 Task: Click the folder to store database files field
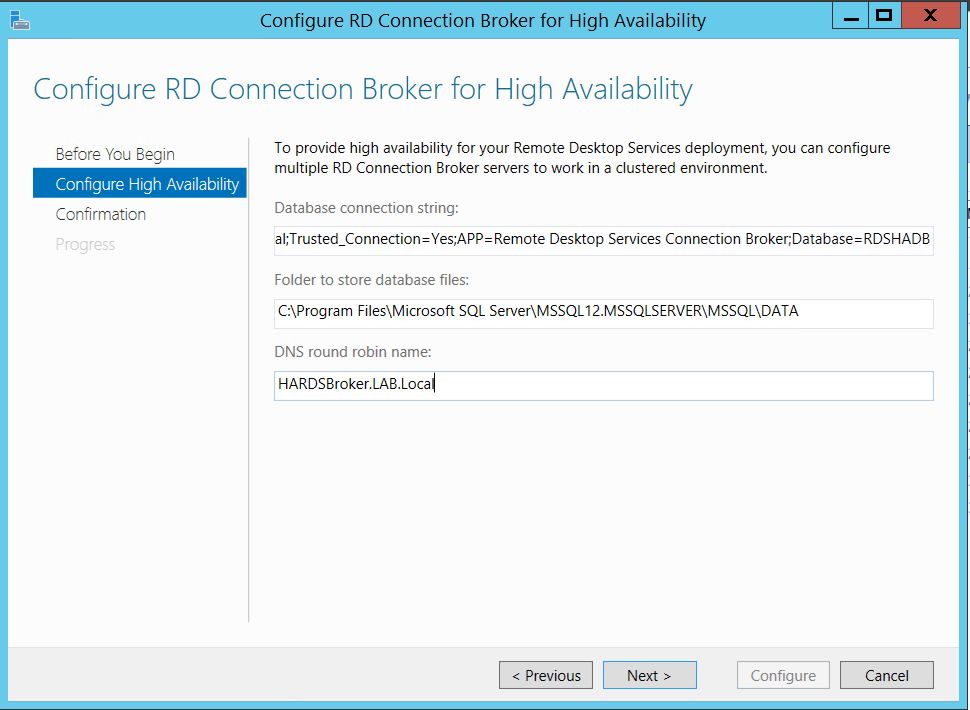tap(602, 311)
